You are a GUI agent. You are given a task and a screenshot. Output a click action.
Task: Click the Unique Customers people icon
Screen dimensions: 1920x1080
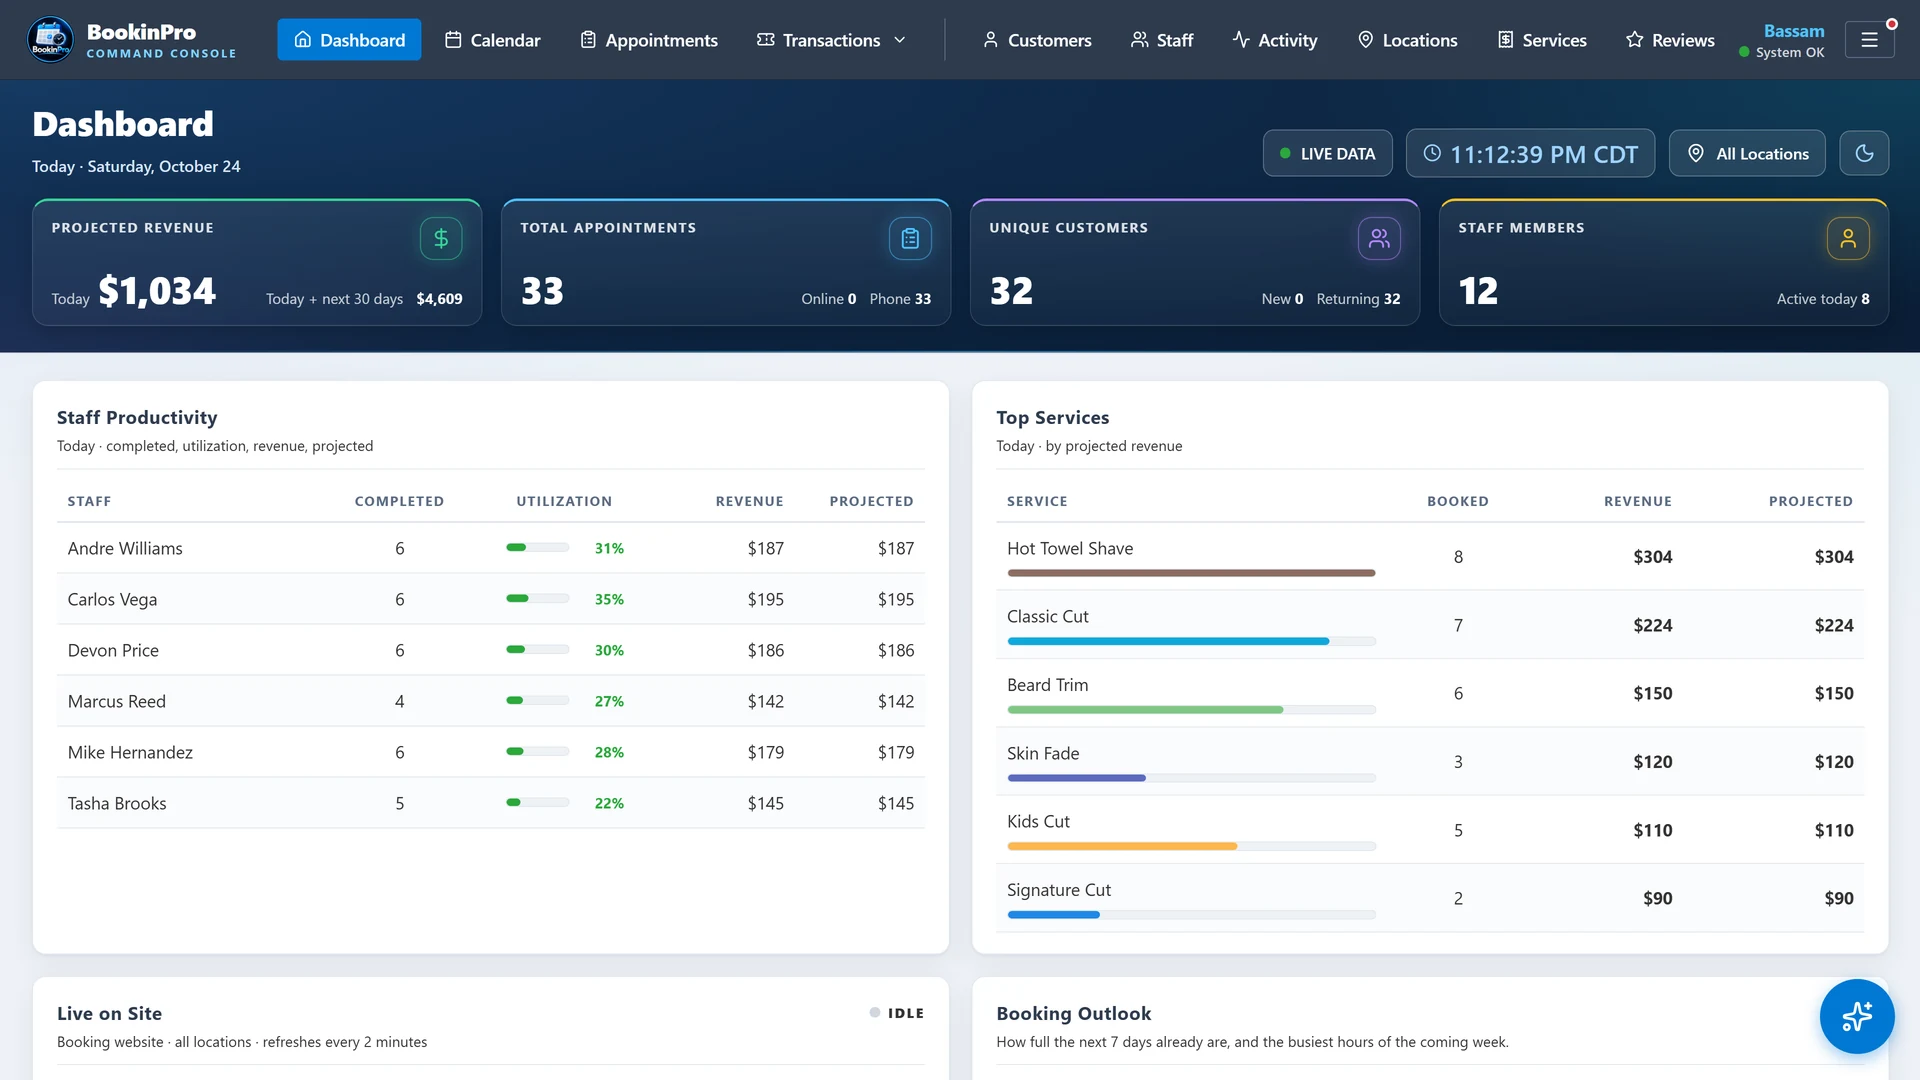(1379, 238)
